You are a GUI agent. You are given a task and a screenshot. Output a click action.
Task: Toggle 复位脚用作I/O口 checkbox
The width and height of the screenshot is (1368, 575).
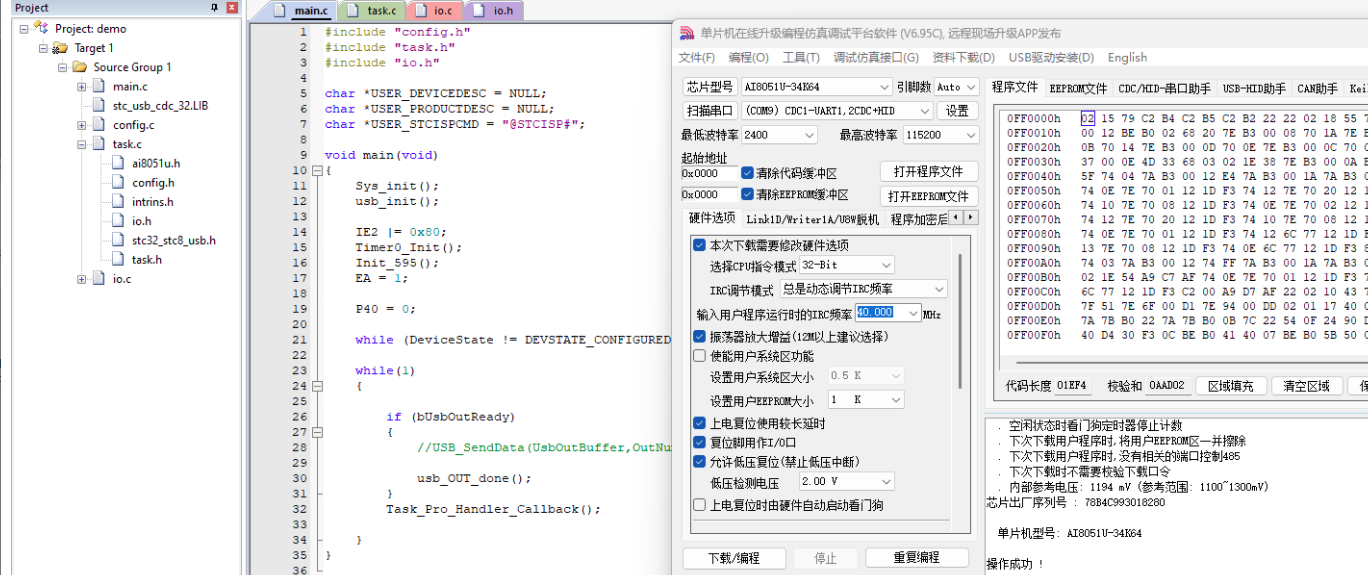click(x=699, y=442)
